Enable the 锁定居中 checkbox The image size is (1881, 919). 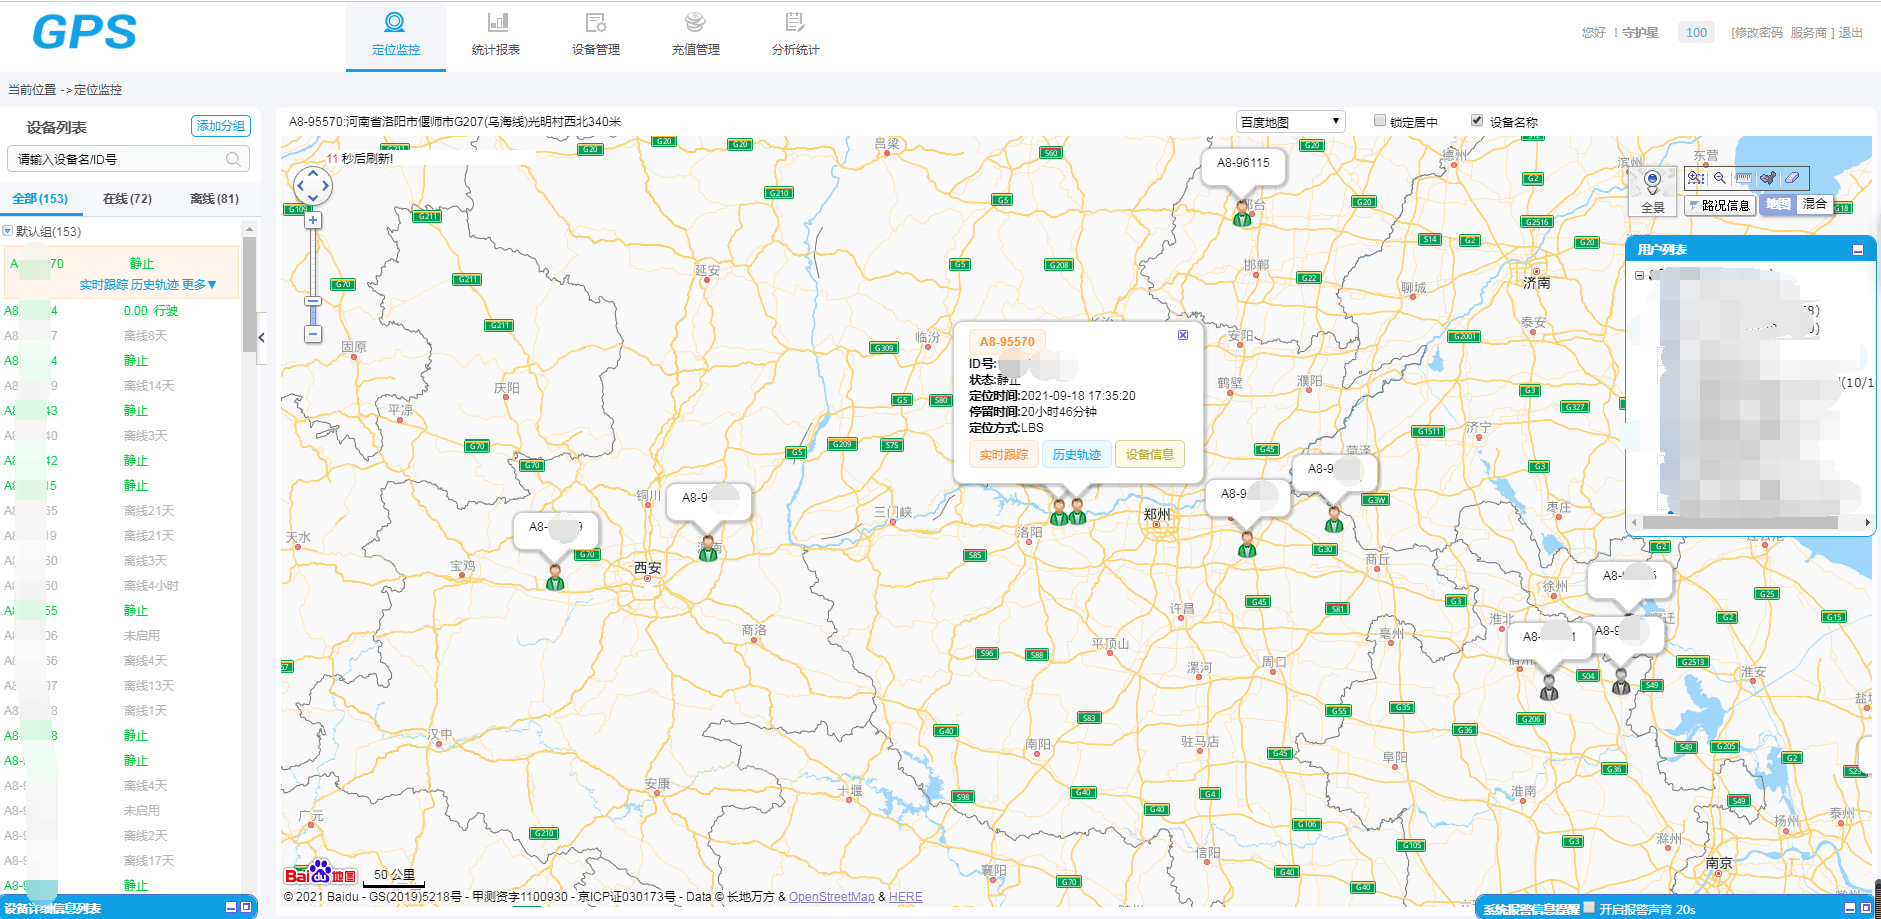[x=1380, y=121]
